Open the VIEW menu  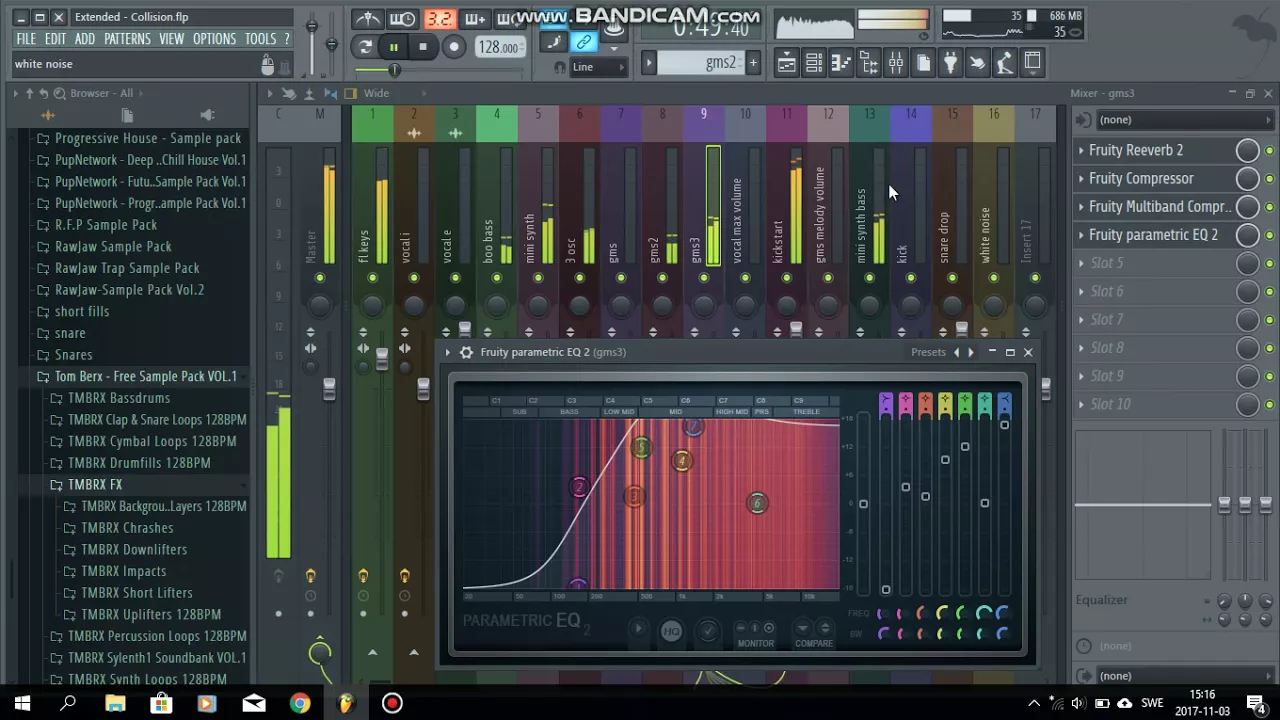171,39
